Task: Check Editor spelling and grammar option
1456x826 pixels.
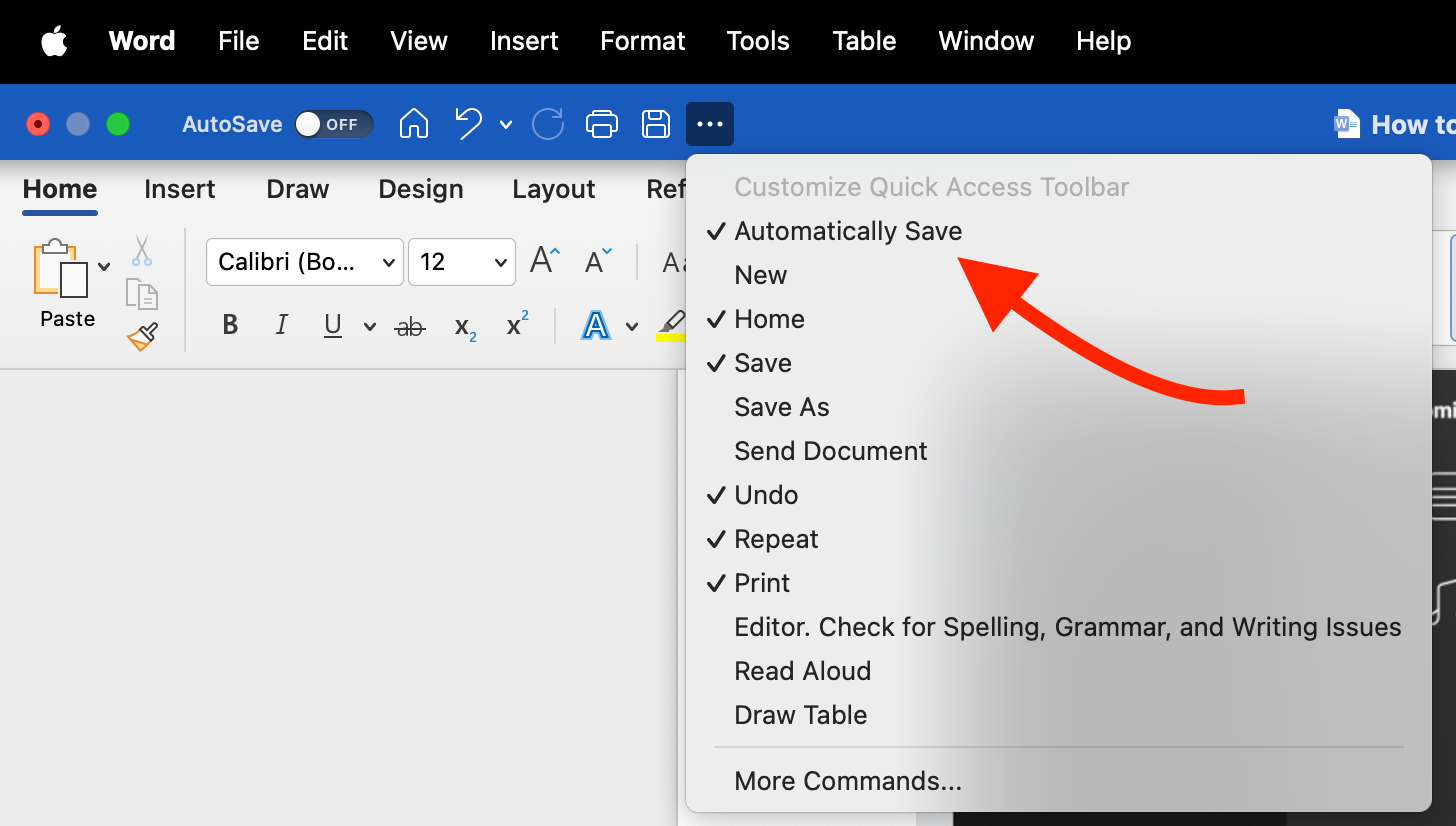Action: (x=1067, y=627)
